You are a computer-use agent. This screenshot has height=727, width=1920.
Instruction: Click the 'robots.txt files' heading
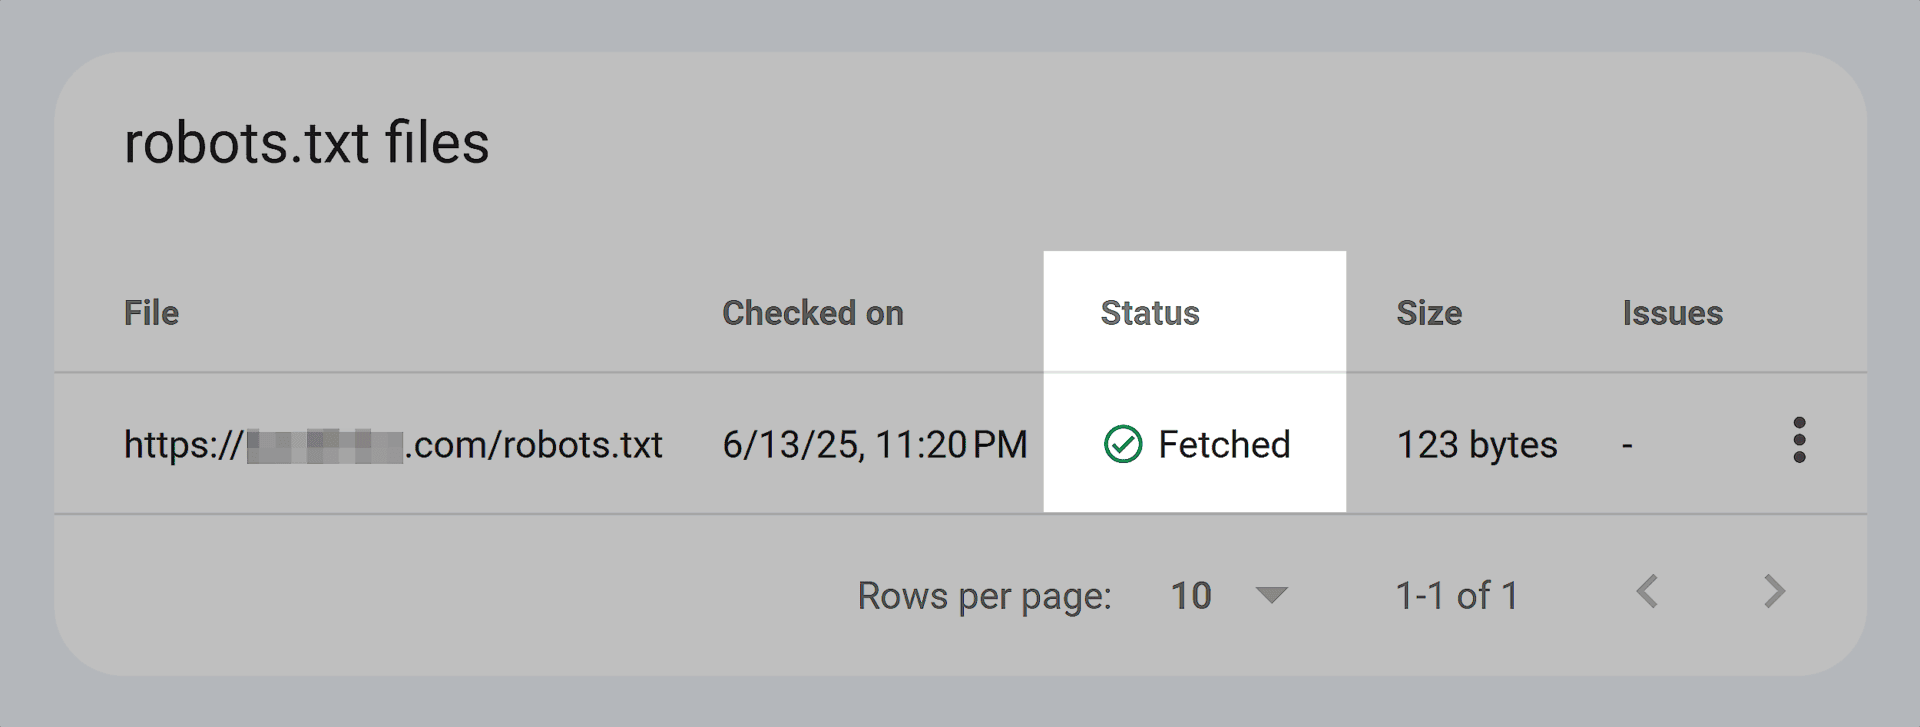tap(307, 142)
